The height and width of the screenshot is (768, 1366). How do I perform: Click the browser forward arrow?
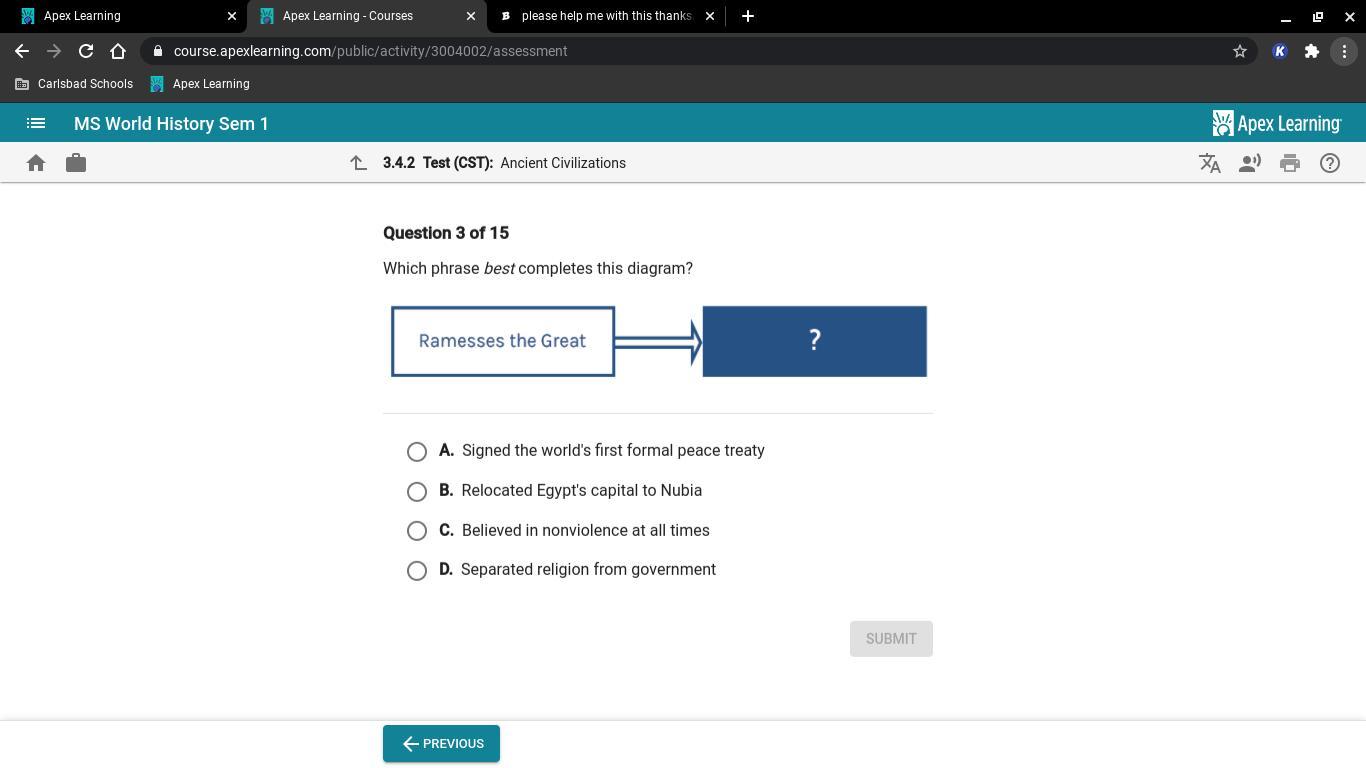point(54,51)
